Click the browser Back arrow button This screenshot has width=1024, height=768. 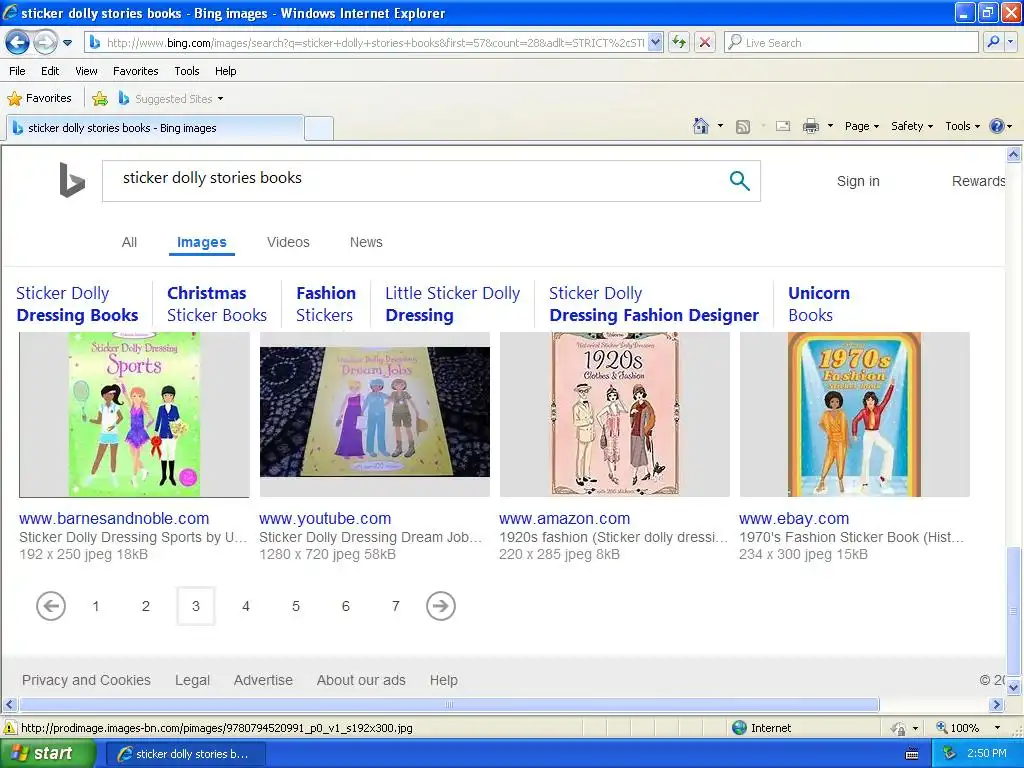18,42
